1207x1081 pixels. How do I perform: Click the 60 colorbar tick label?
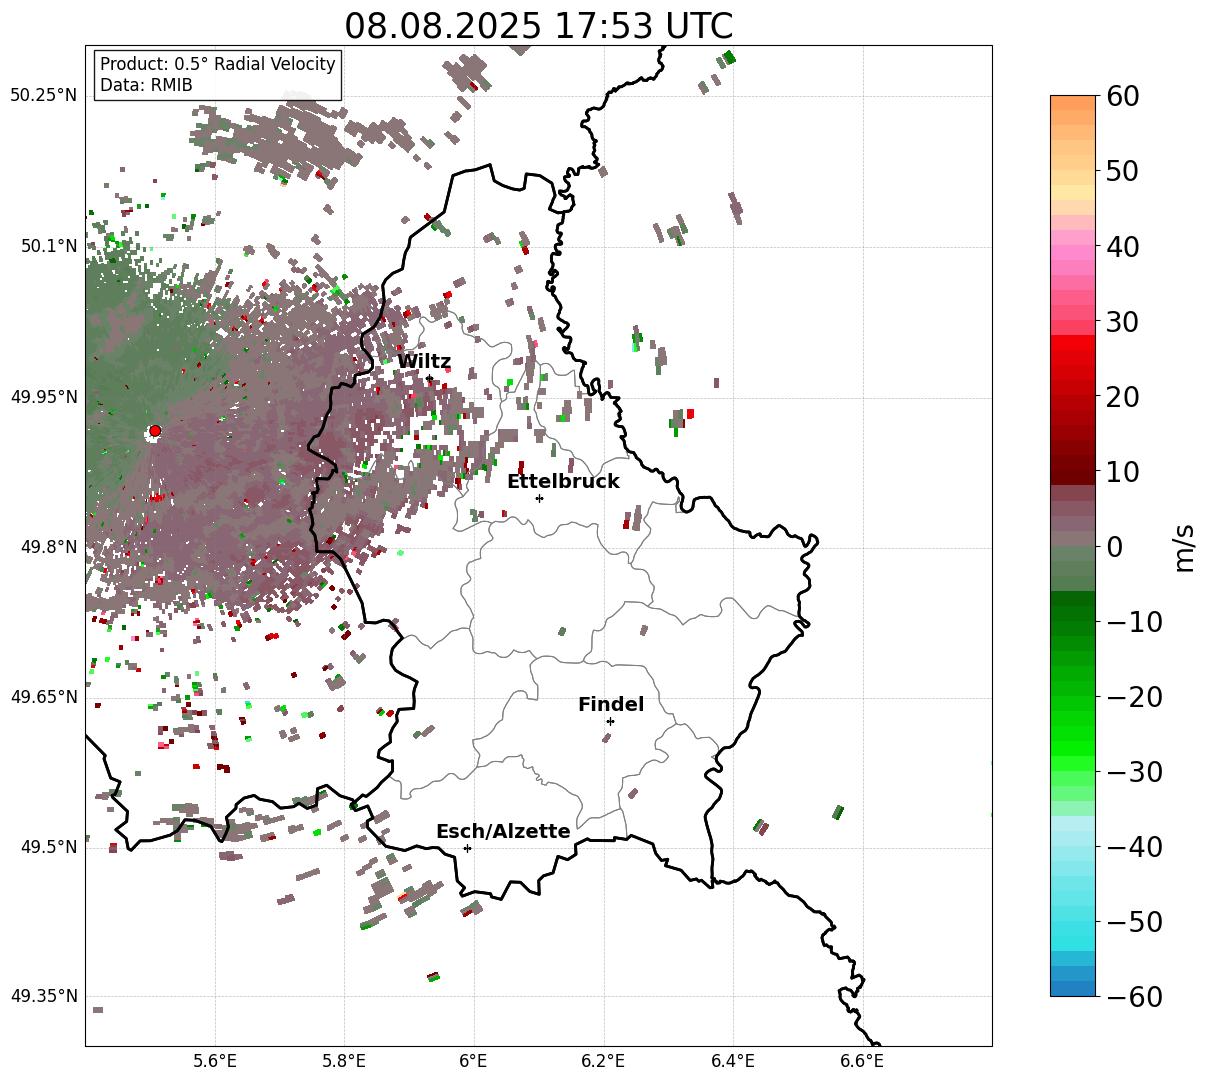1123,96
